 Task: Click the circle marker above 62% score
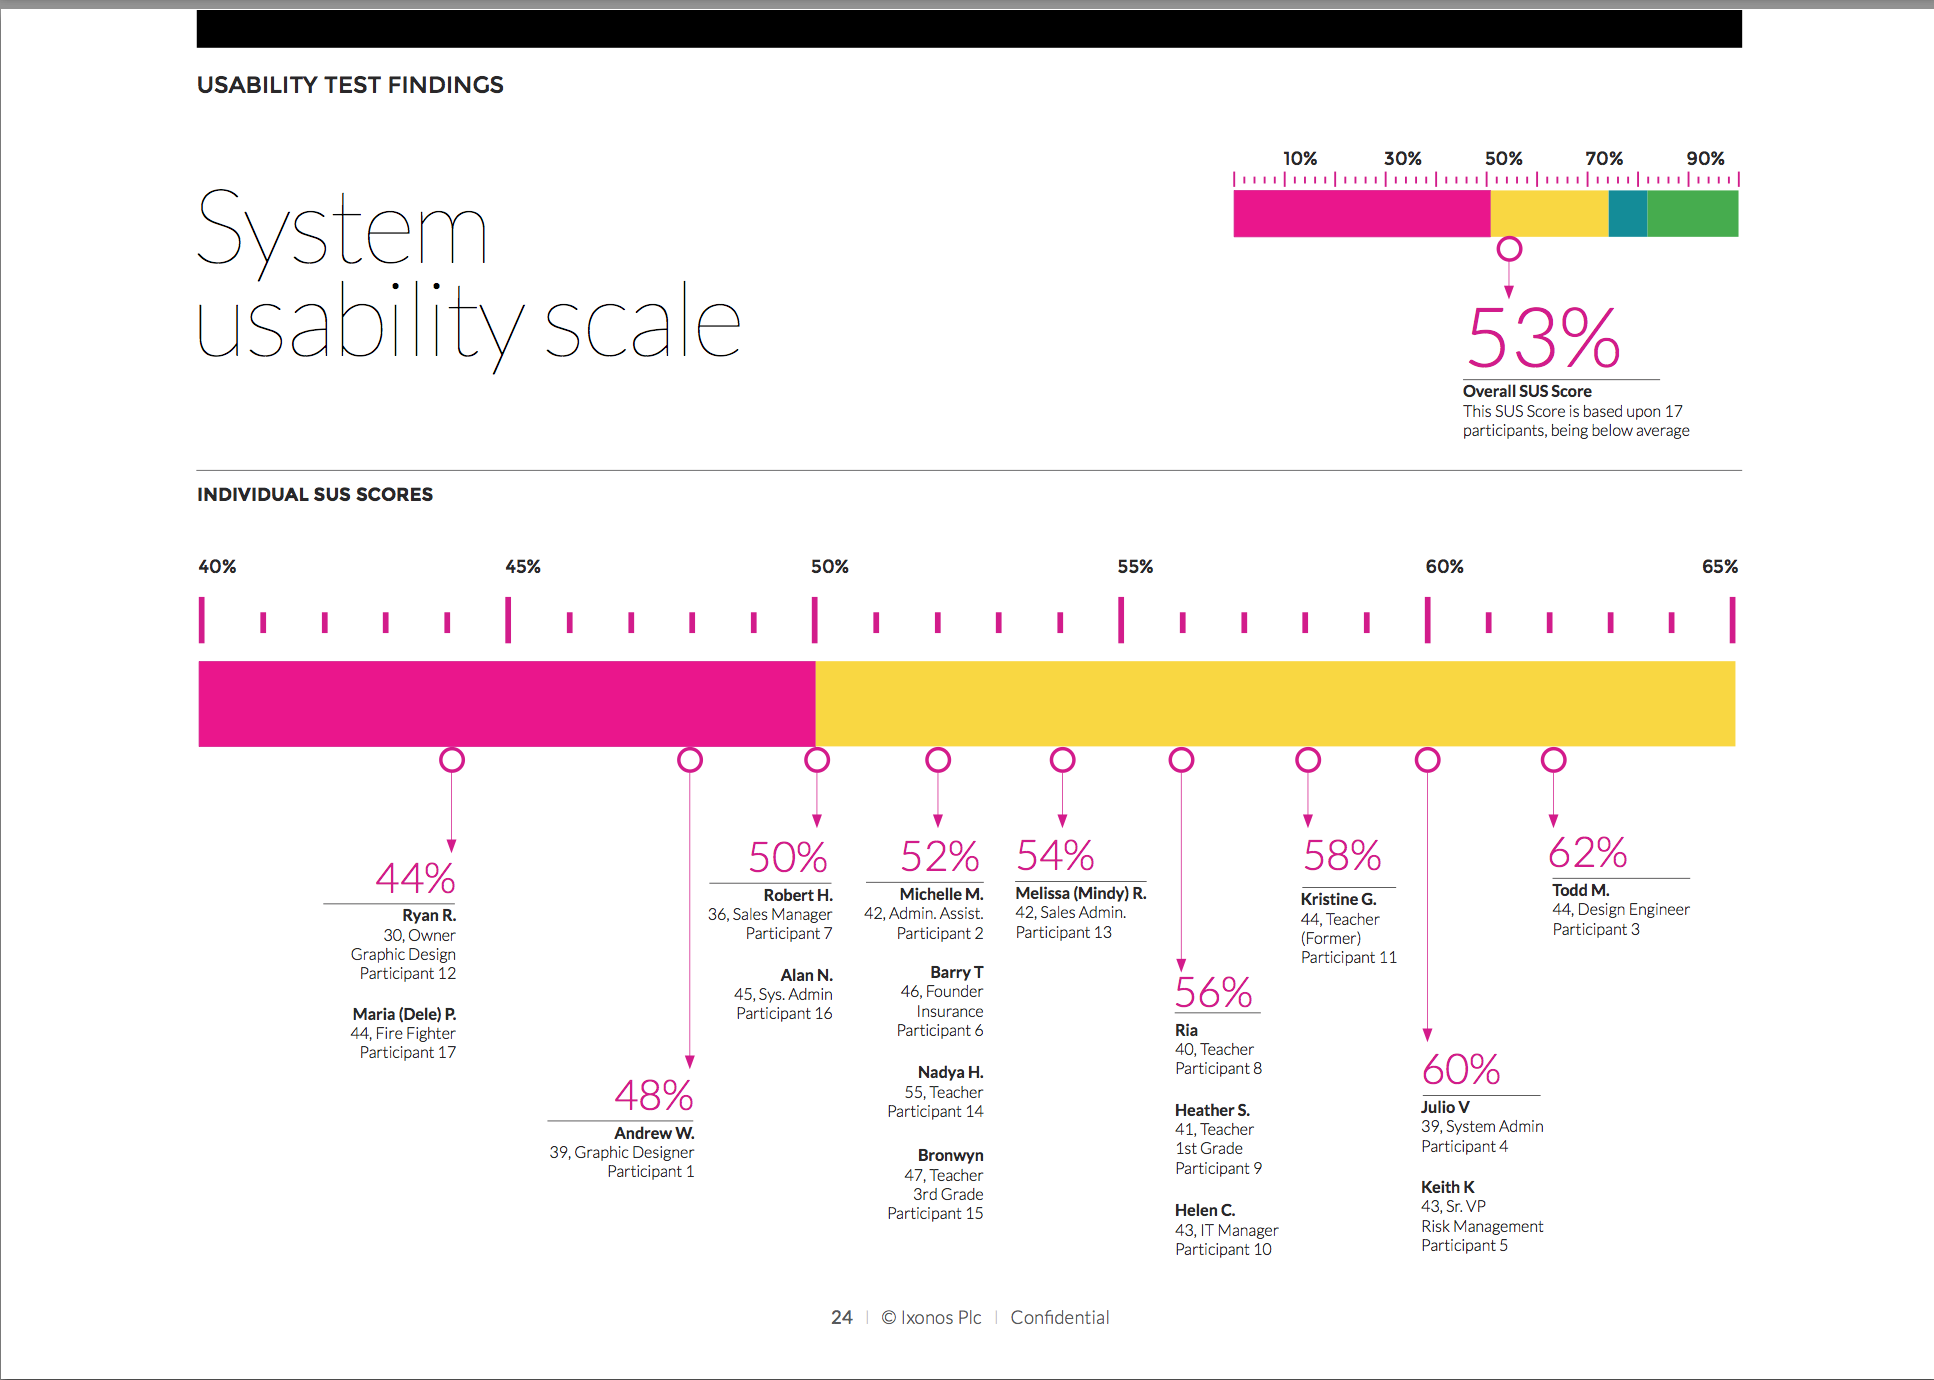pos(1553,760)
